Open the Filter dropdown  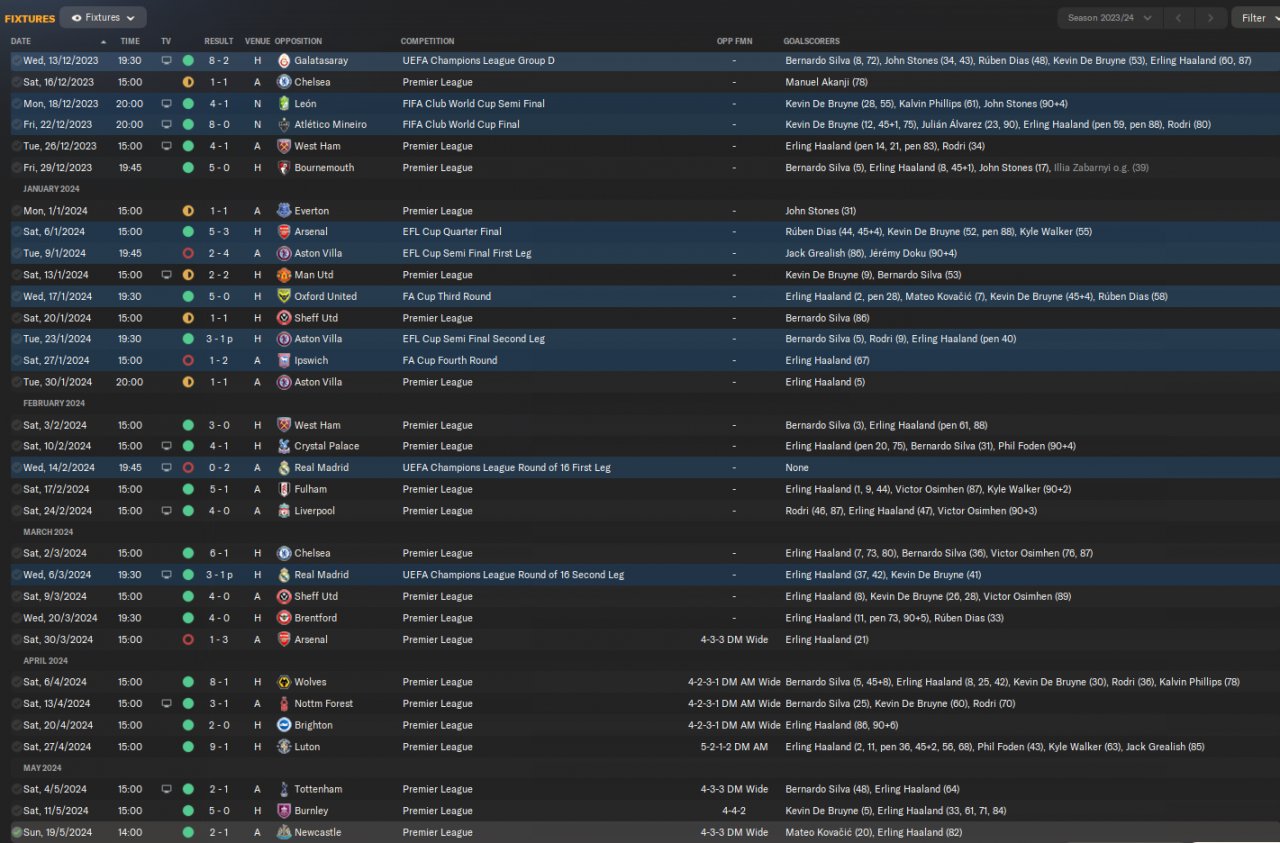1258,18
